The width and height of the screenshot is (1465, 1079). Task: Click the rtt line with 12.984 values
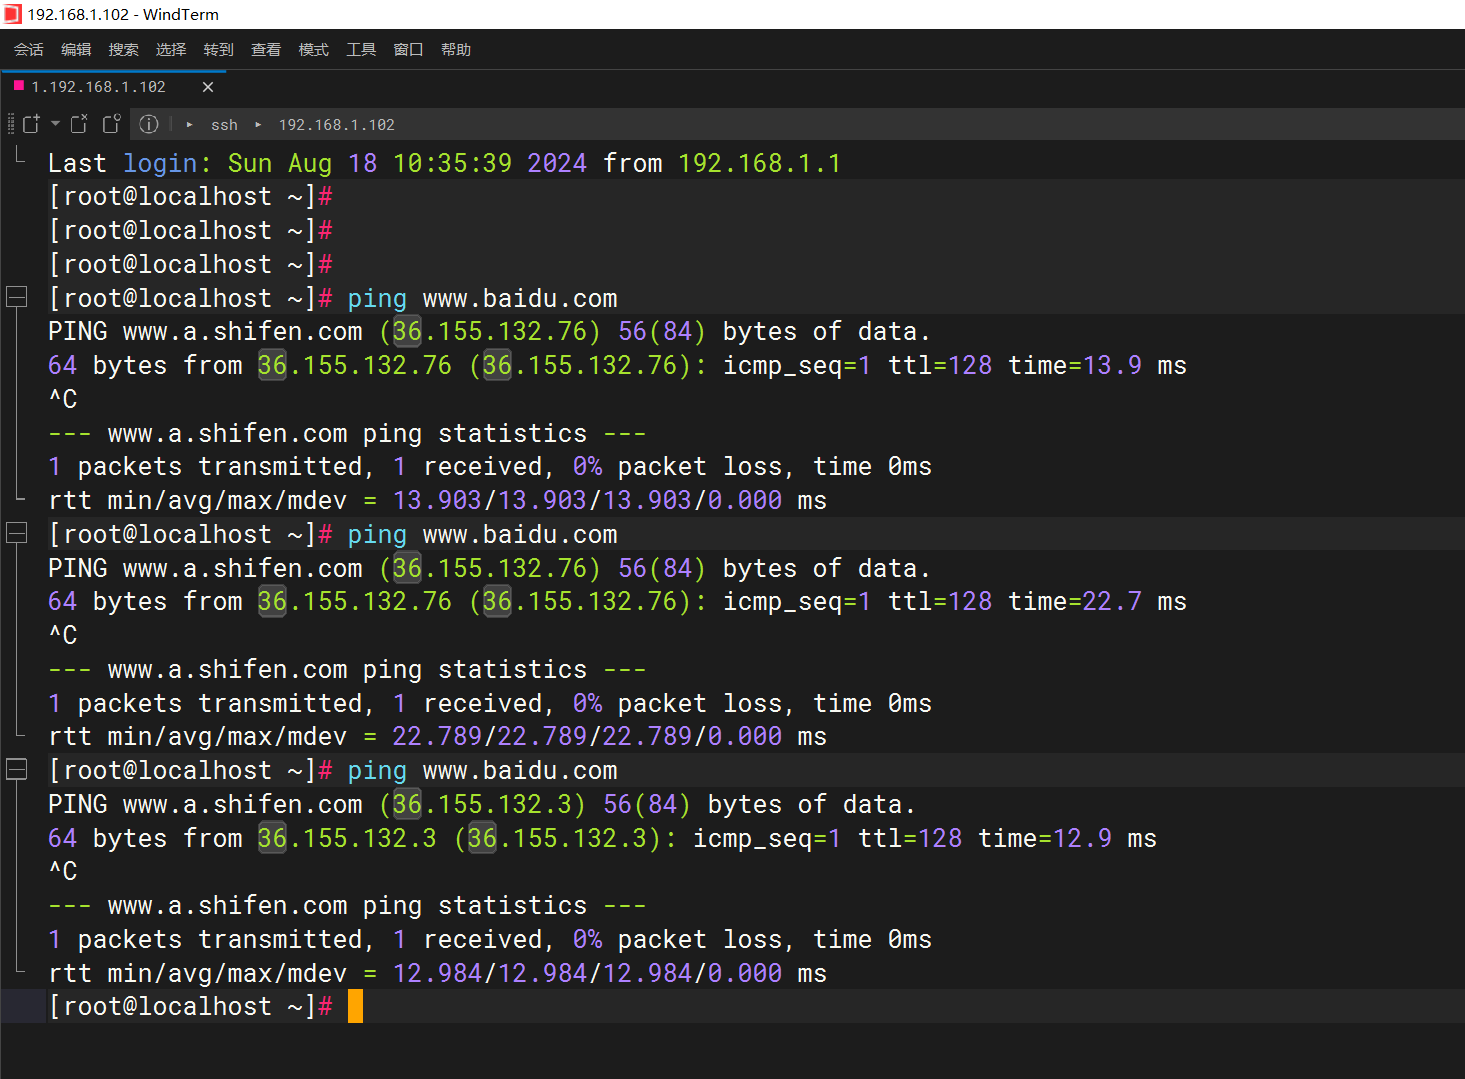[438, 973]
